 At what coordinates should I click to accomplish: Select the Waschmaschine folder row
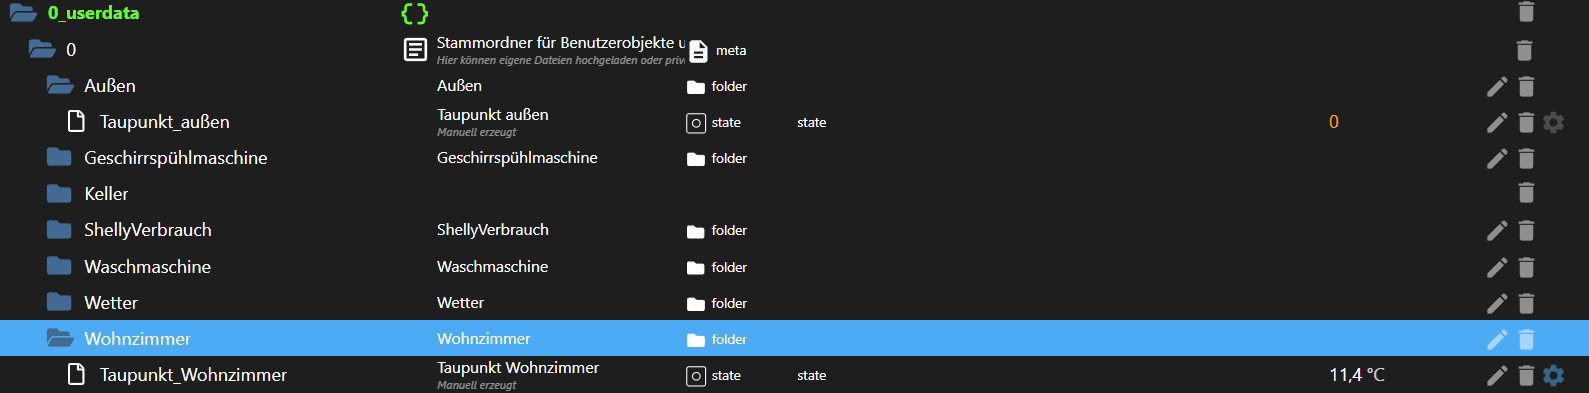(x=794, y=267)
